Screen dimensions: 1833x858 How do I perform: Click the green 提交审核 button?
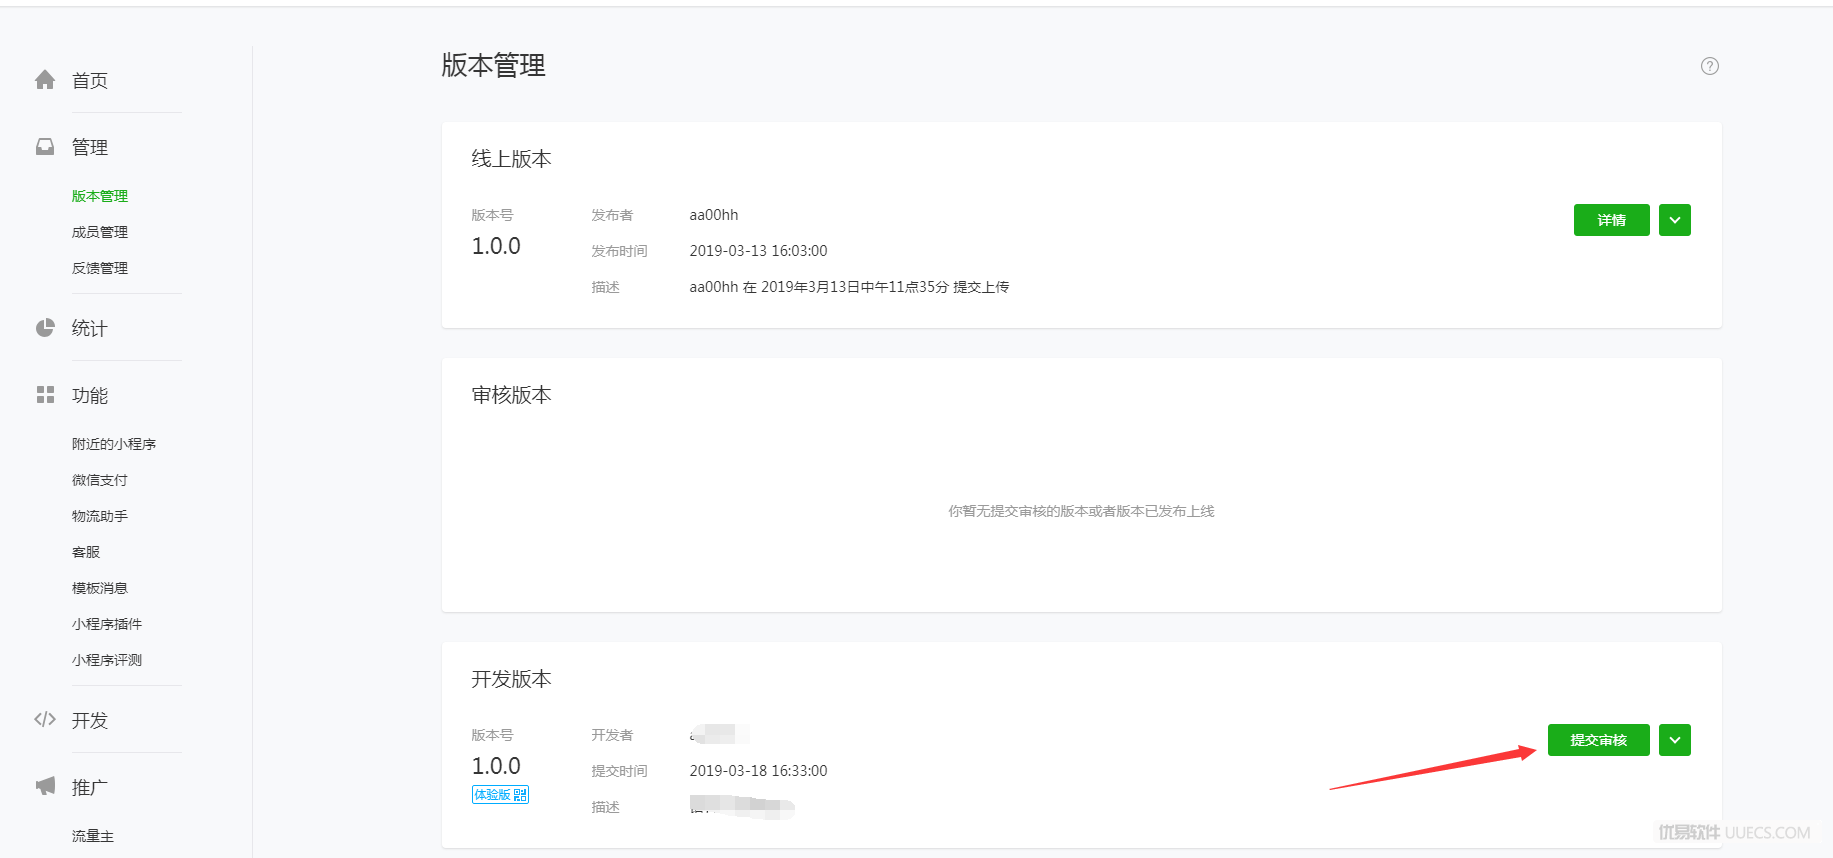pos(1599,740)
